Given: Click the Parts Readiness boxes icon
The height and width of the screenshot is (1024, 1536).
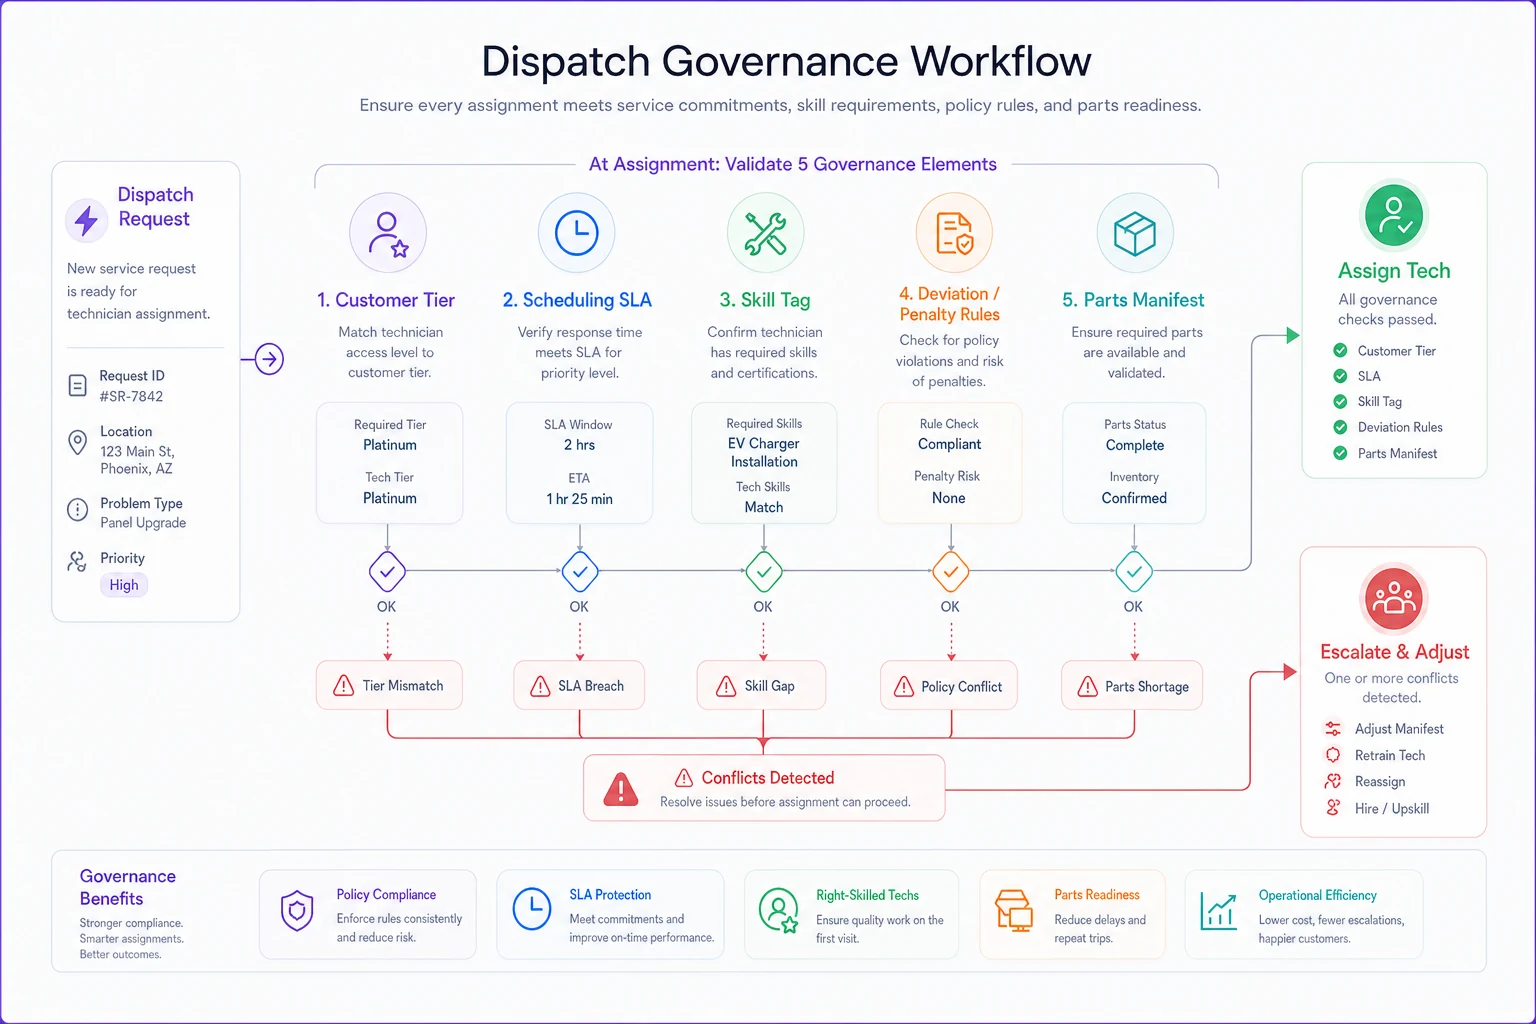Looking at the screenshot, I should [x=1014, y=911].
